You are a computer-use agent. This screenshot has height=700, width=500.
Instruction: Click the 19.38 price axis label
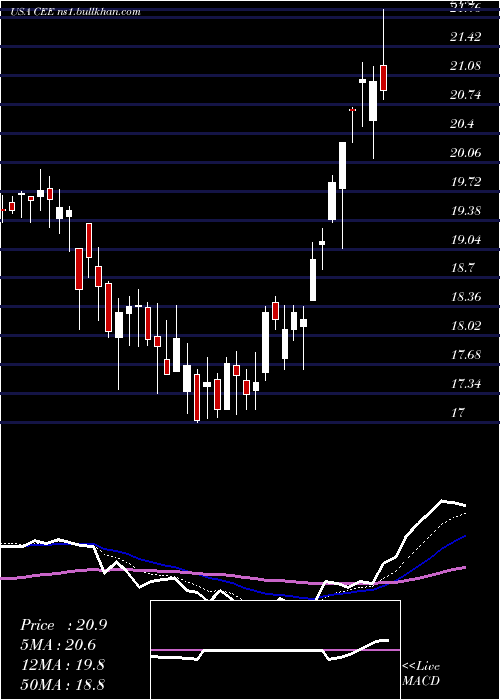[466, 211]
